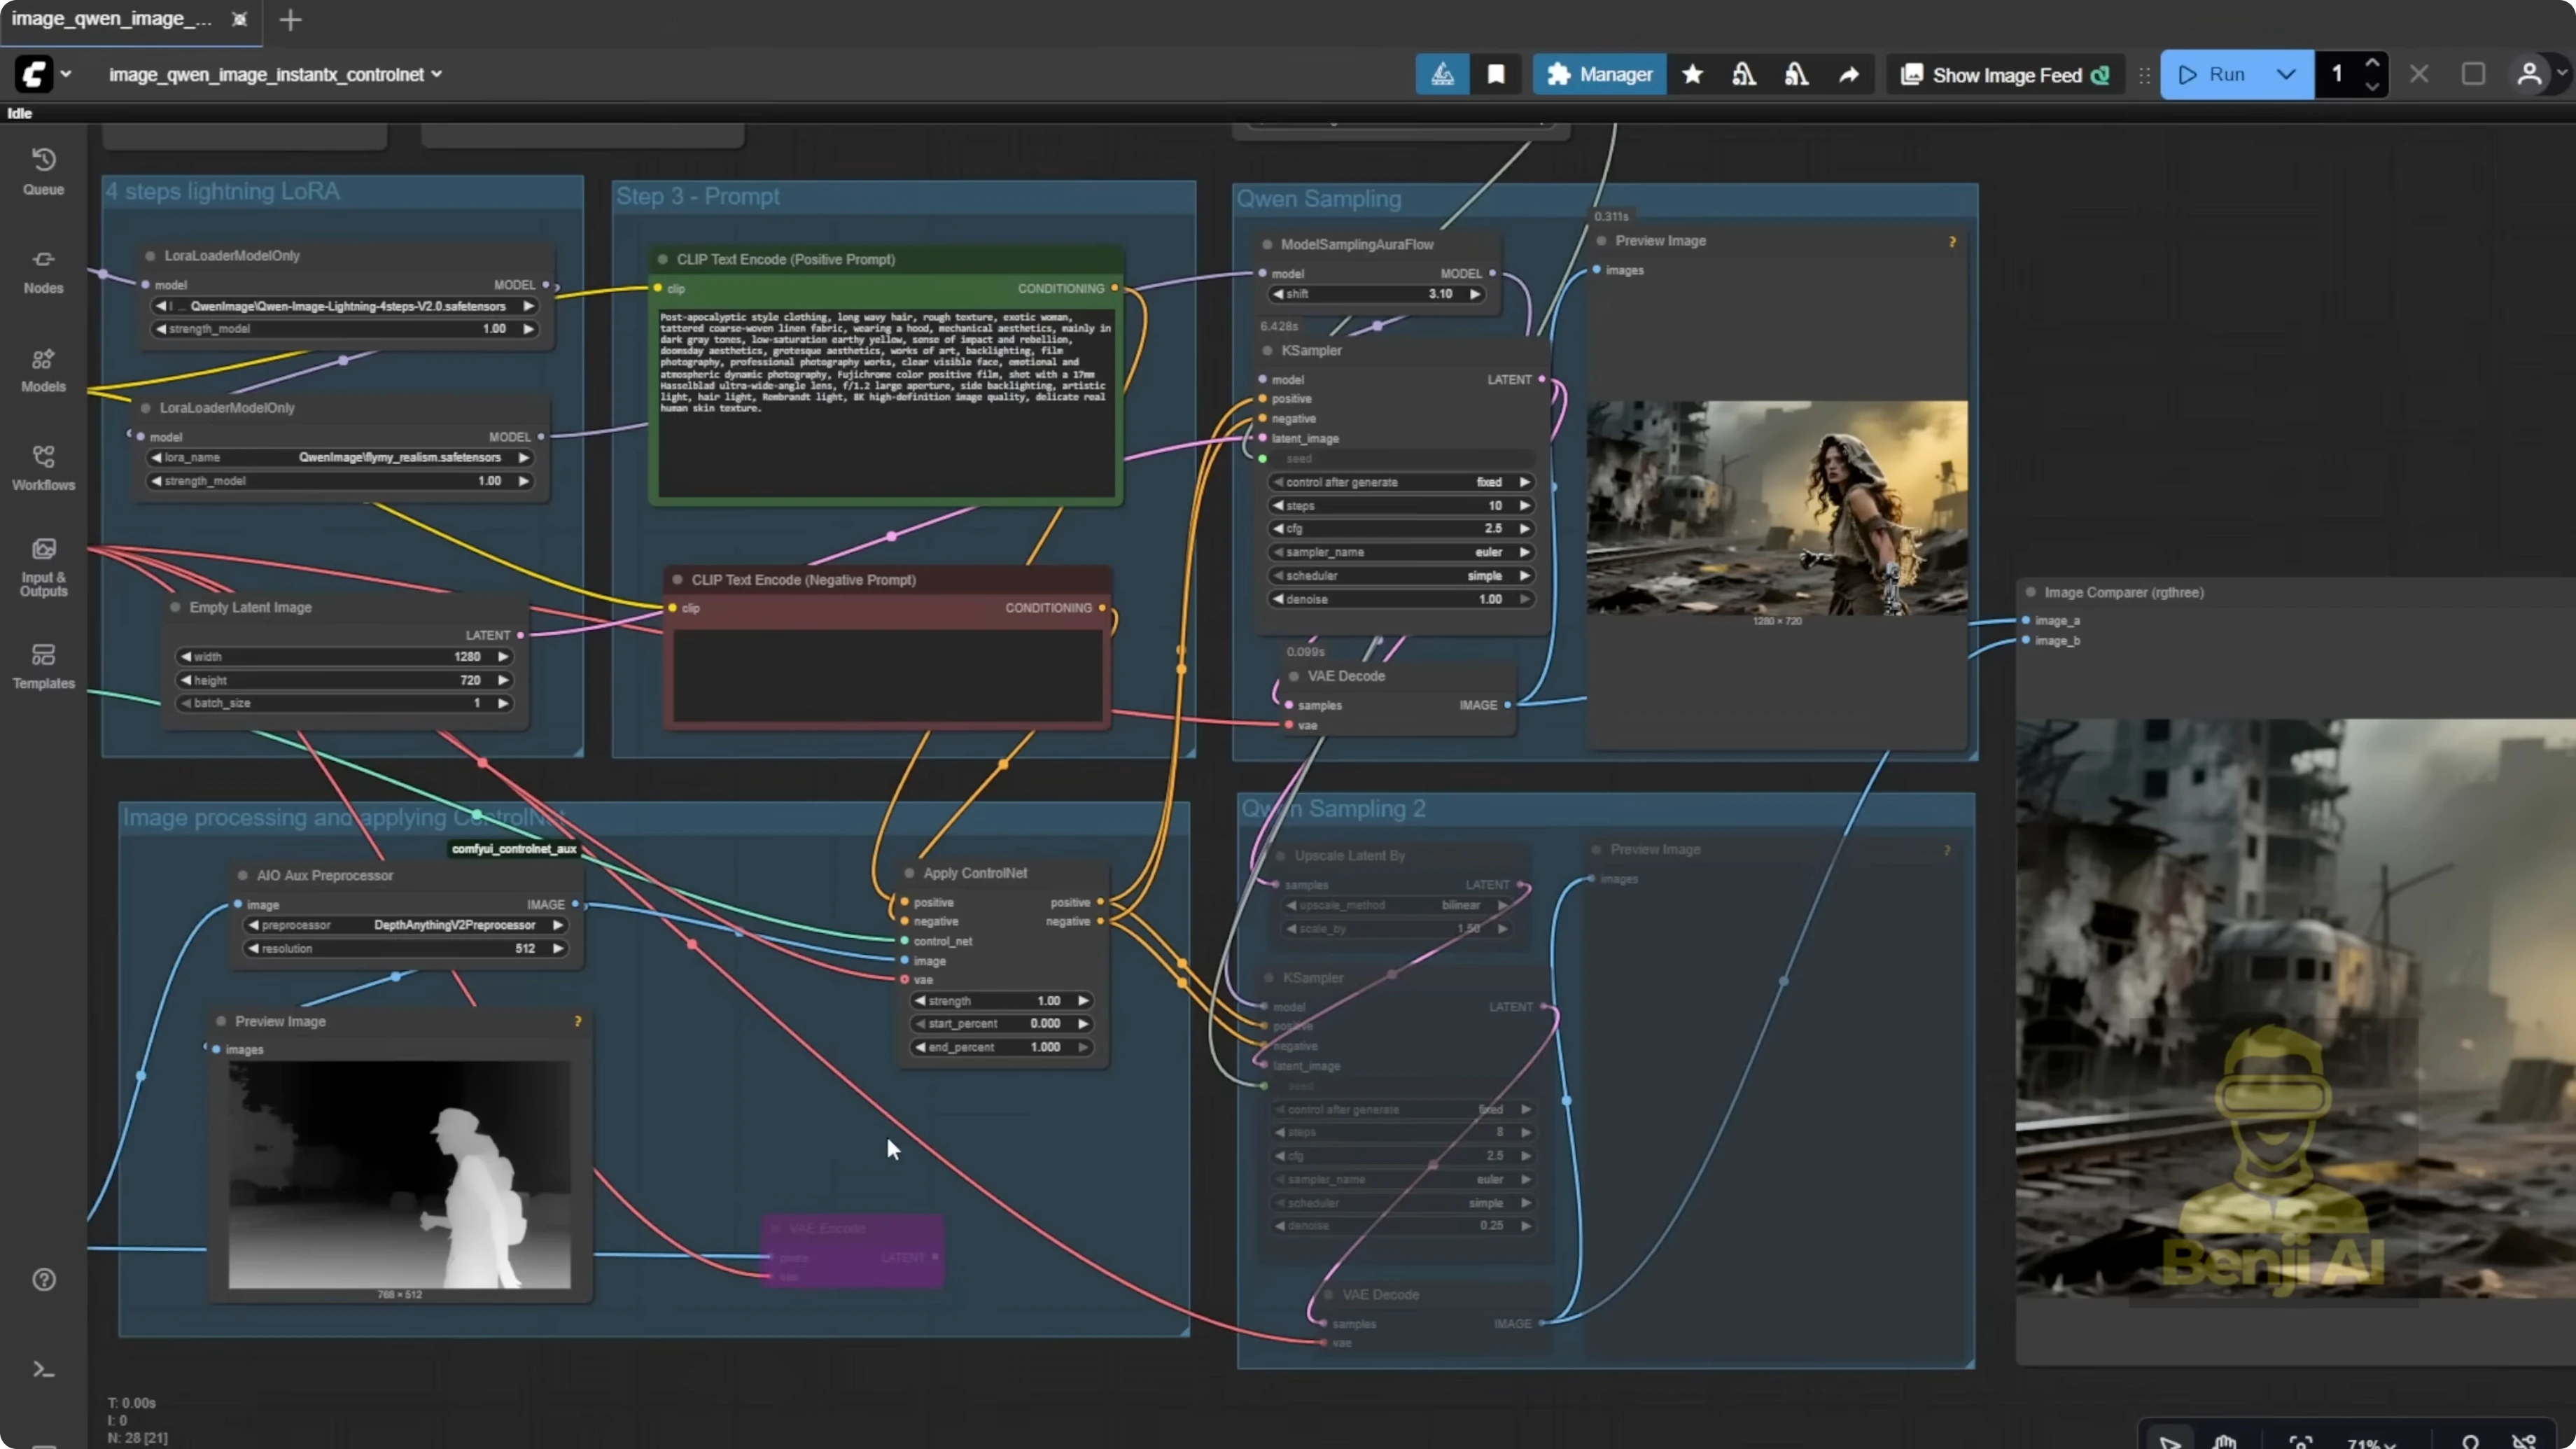This screenshot has width=2576, height=1449.
Task: Toggle the favorites star in the toolbar
Action: click(x=1693, y=74)
